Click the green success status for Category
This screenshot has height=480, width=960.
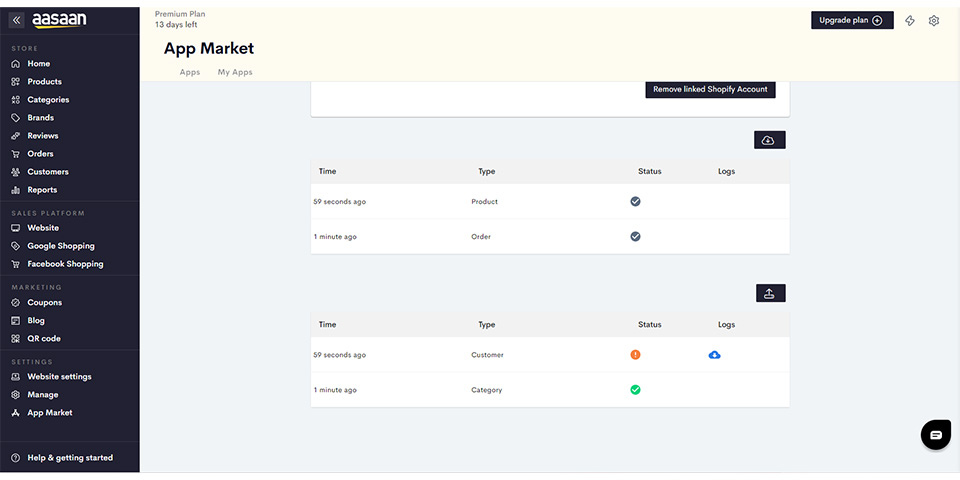tap(636, 389)
